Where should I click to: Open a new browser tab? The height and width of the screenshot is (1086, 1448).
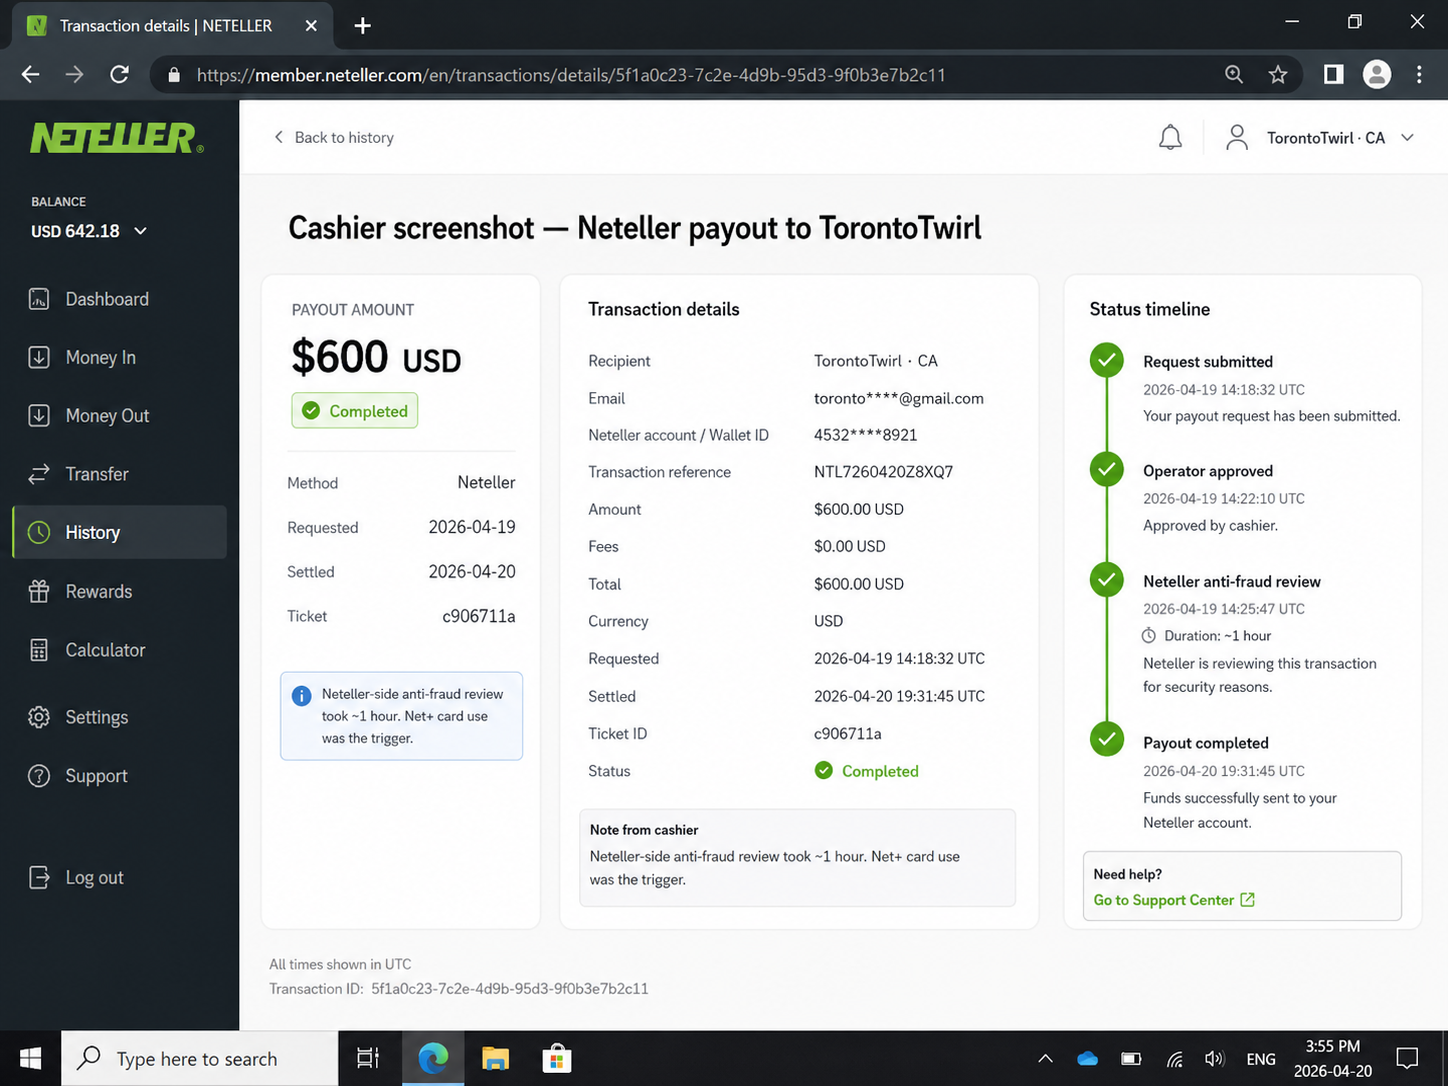[x=363, y=26]
